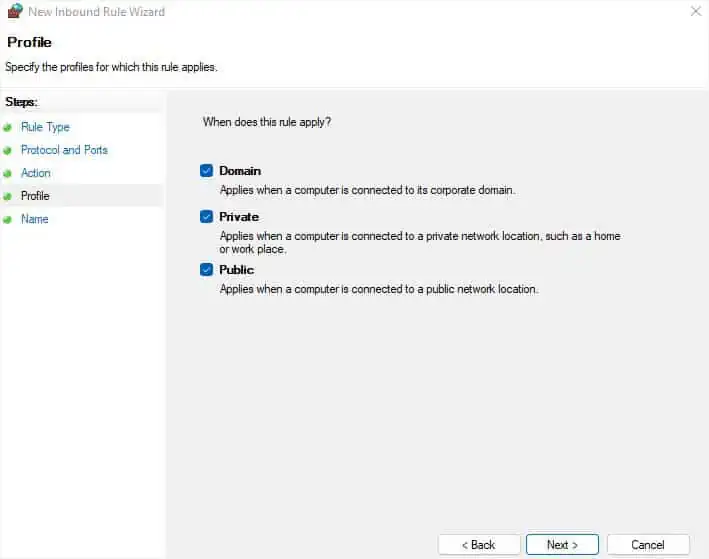
Task: Click the green bullet beside Protocol and Ports
Action: pos(8,151)
